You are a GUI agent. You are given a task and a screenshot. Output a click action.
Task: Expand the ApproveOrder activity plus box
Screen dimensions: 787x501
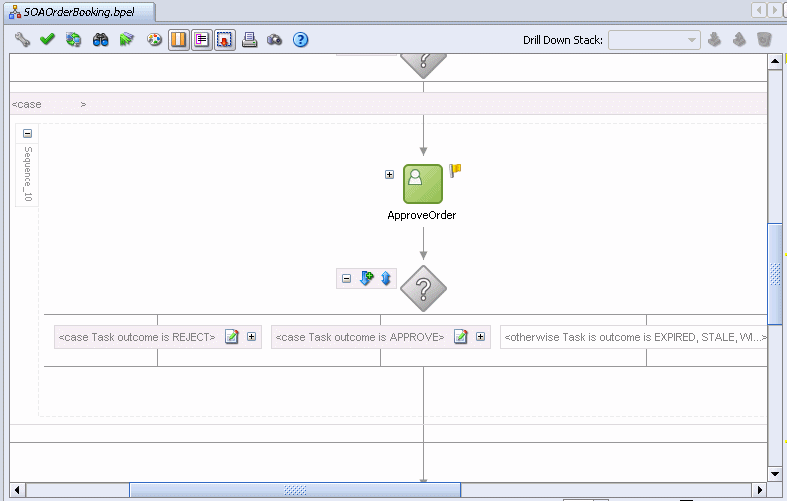click(389, 175)
